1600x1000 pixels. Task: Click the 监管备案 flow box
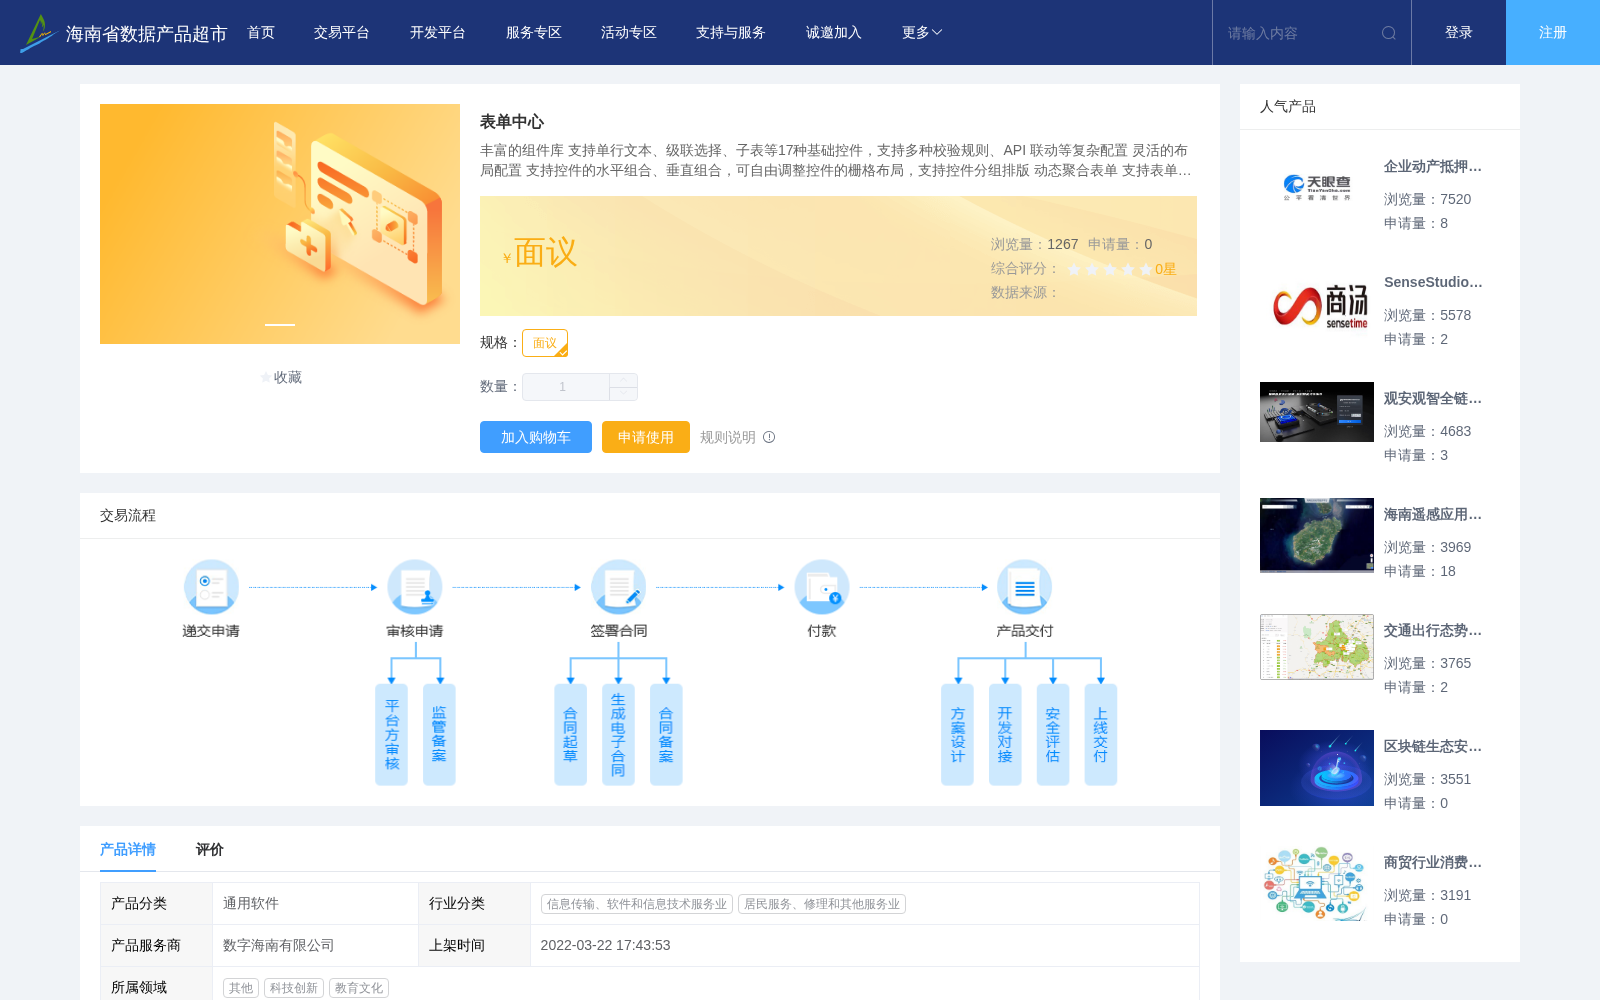point(439,735)
